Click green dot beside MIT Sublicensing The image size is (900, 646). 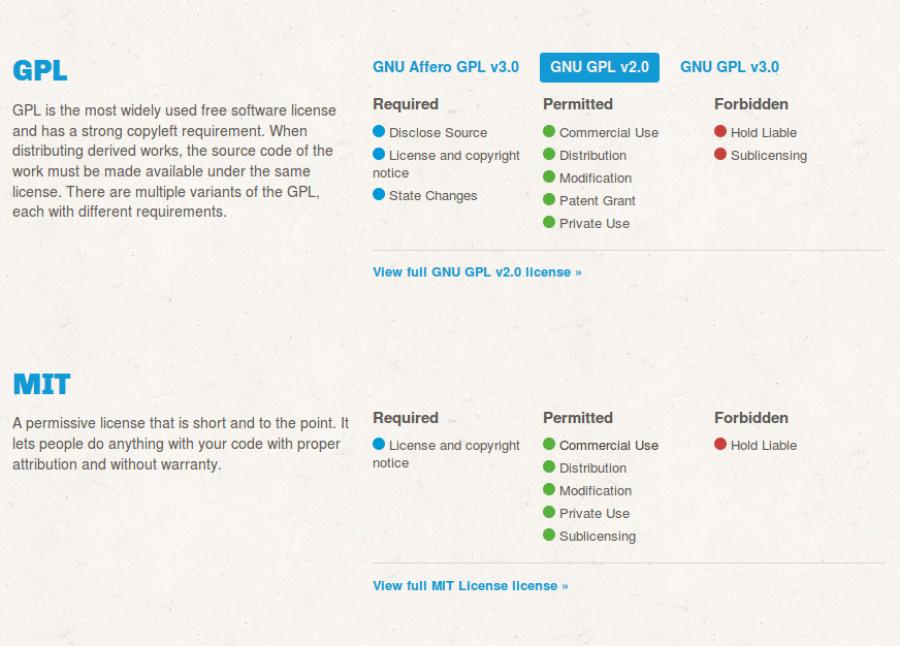(x=549, y=535)
